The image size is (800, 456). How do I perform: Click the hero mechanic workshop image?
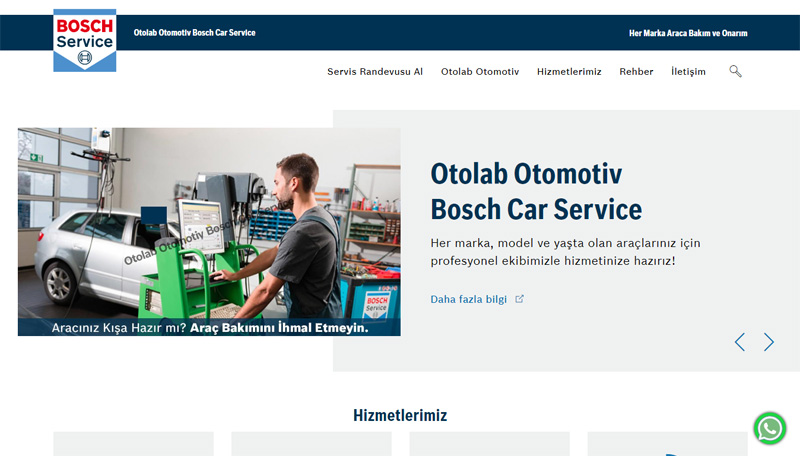(x=209, y=230)
